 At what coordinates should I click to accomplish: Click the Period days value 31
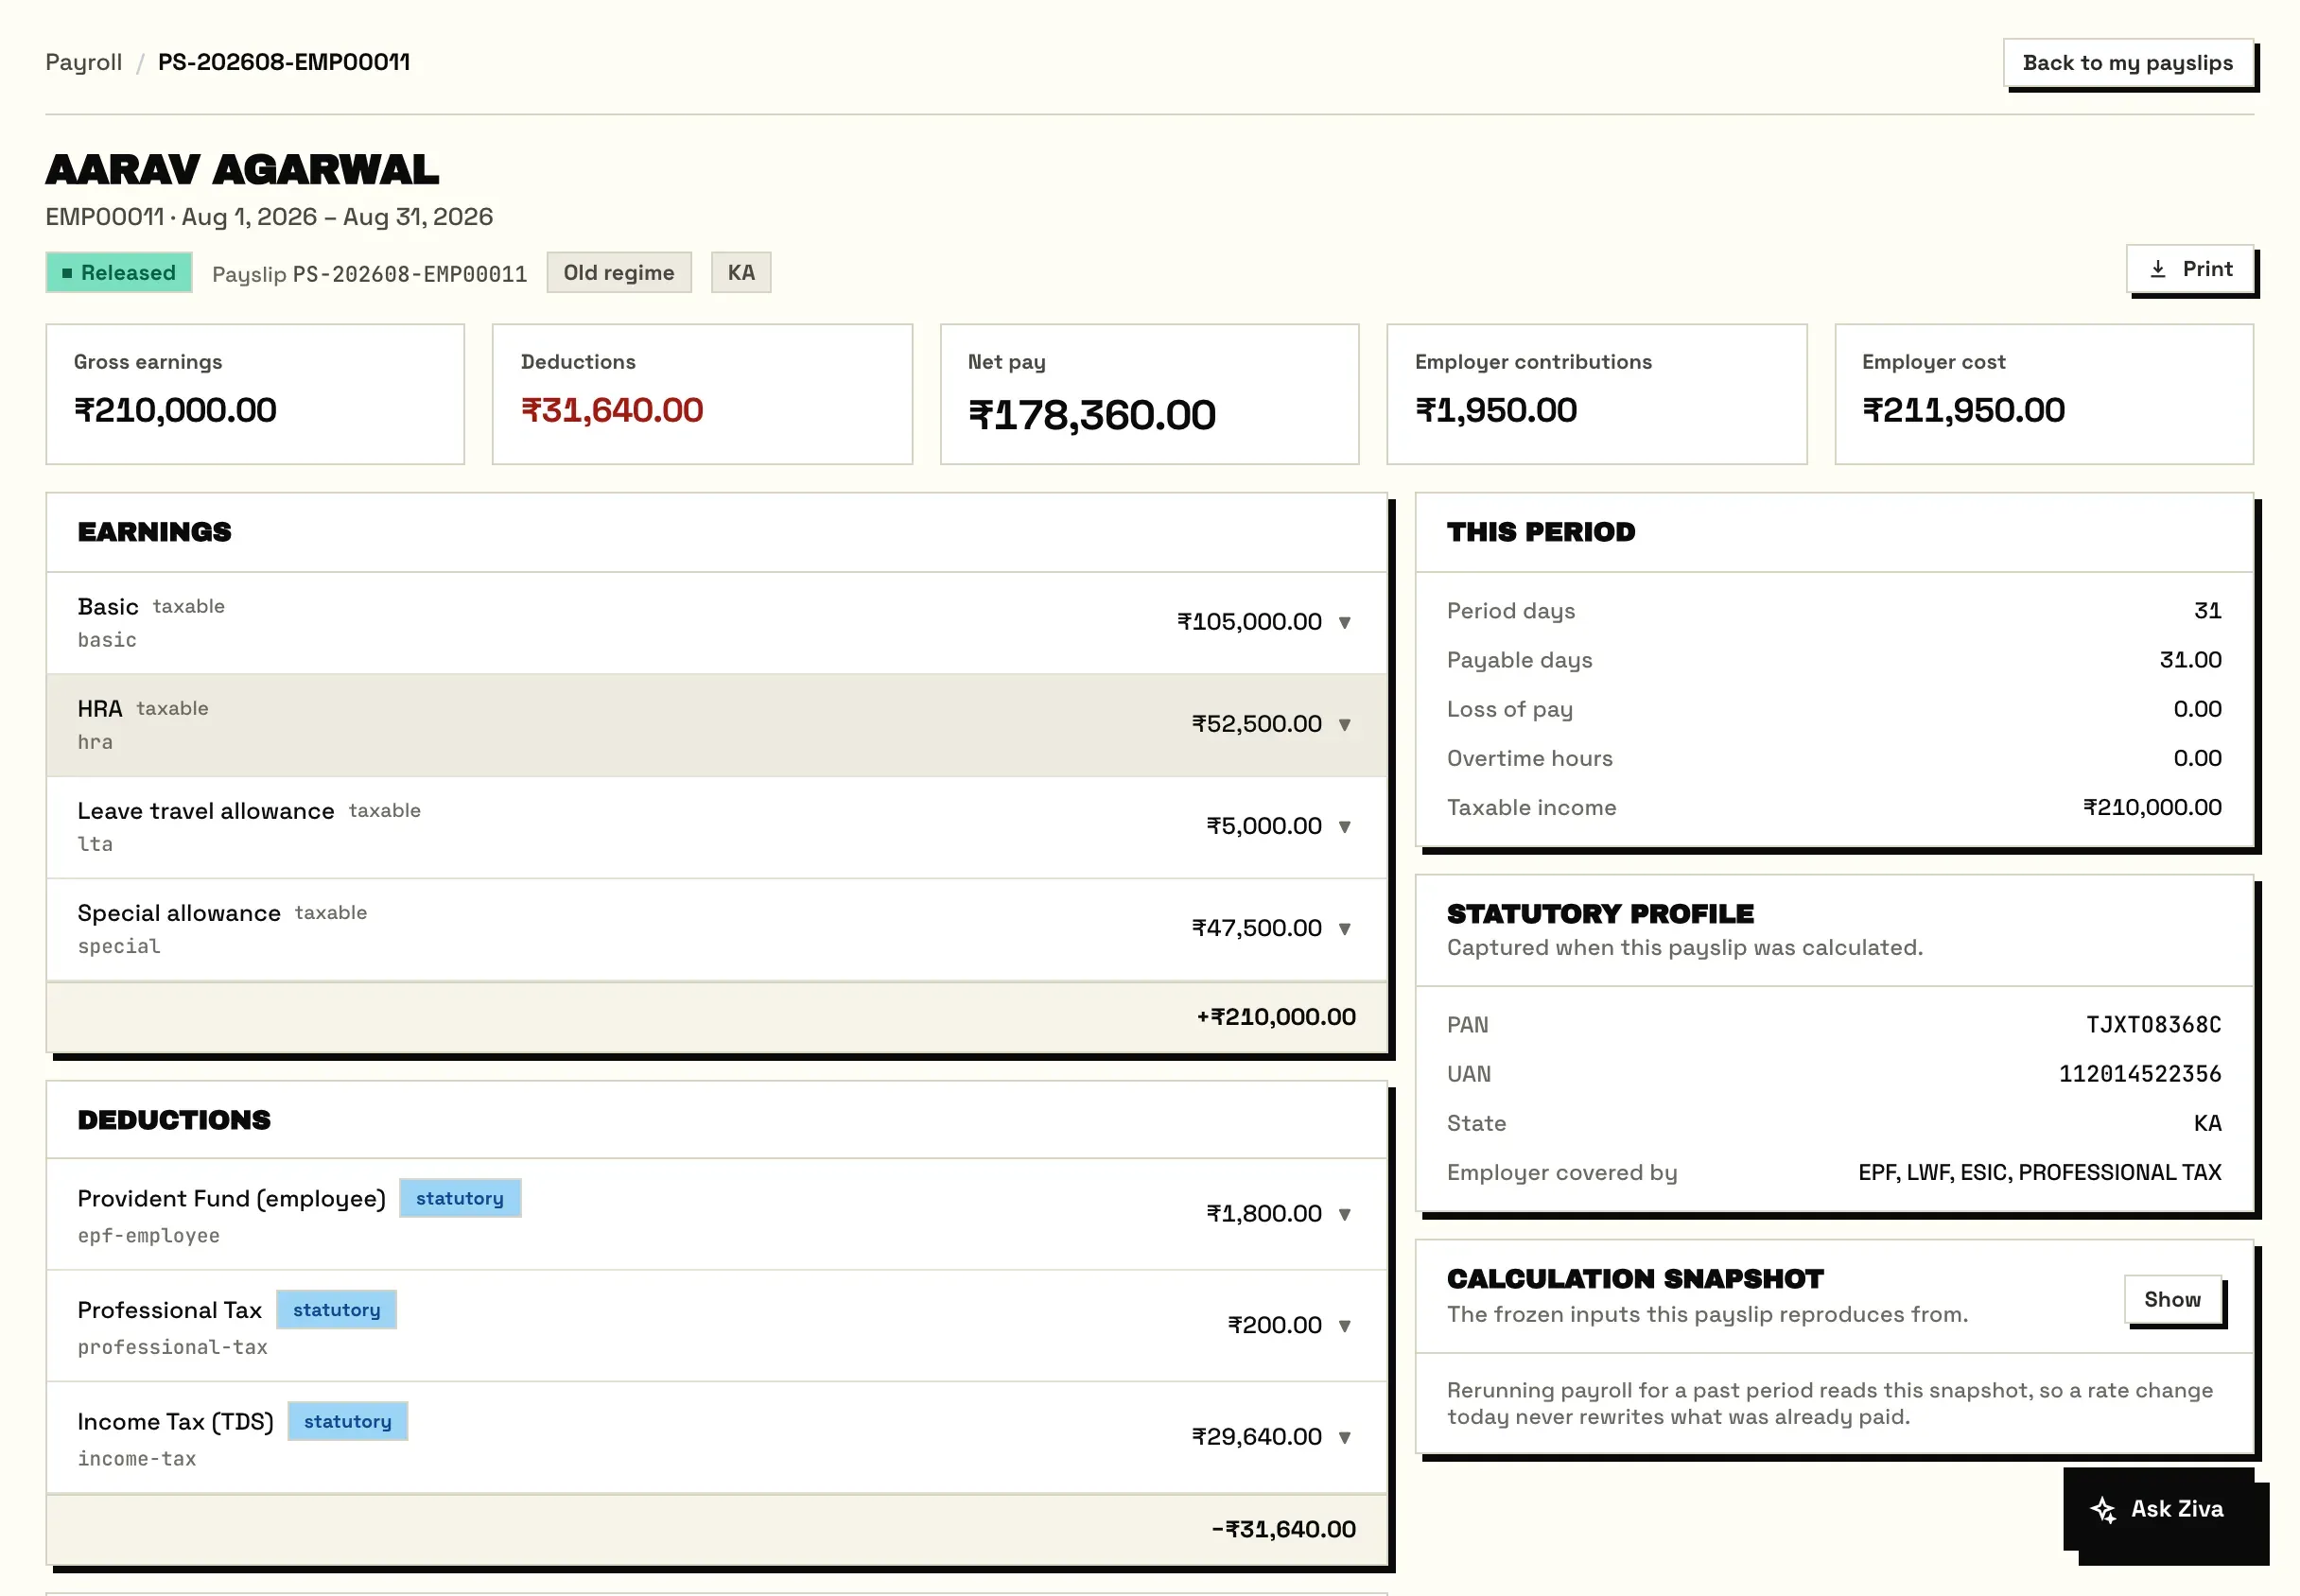[2208, 611]
